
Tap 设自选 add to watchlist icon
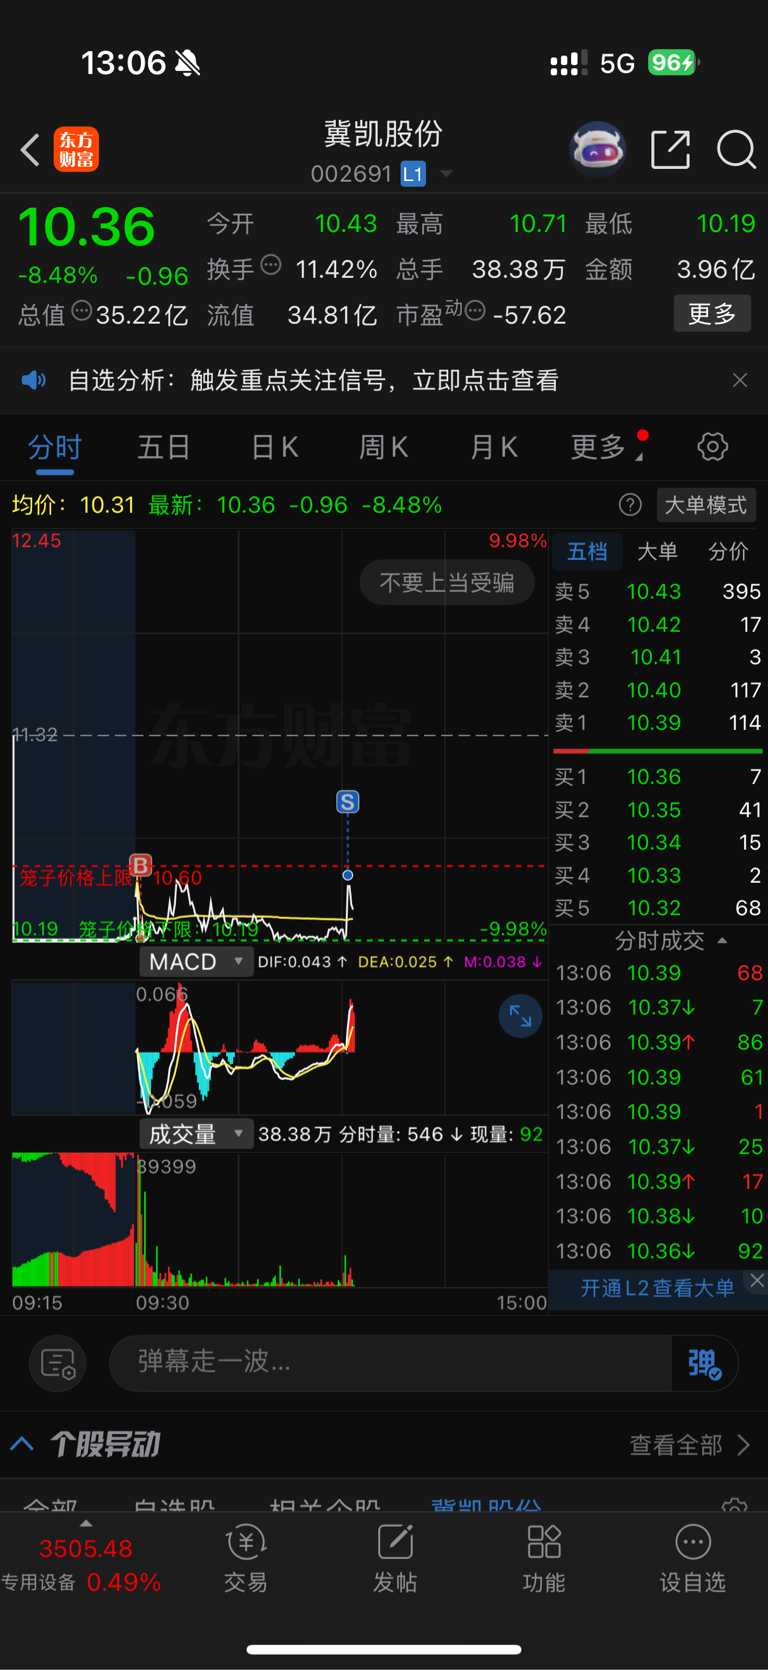coord(692,1558)
